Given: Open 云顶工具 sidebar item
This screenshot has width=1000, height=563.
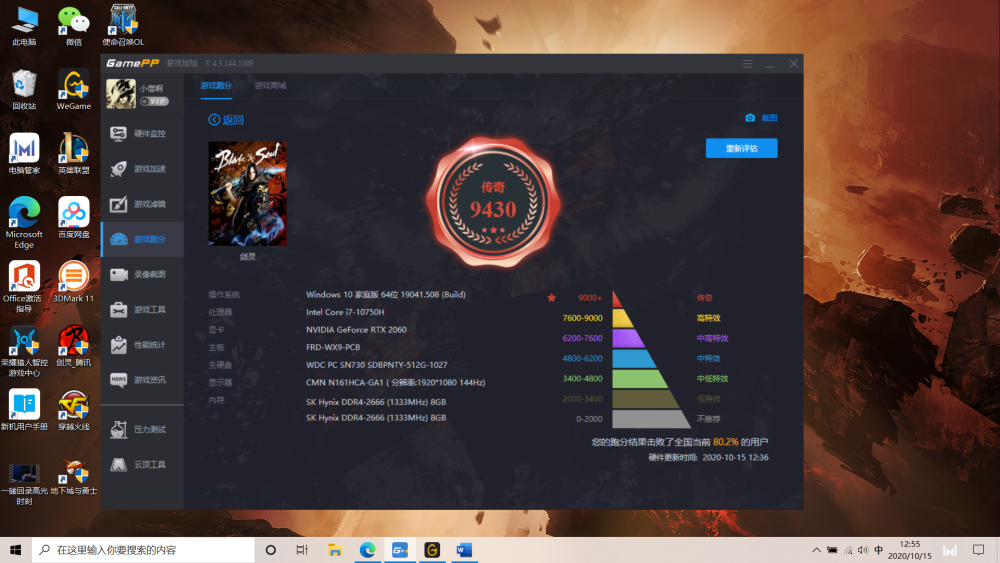Looking at the screenshot, I should (x=142, y=464).
